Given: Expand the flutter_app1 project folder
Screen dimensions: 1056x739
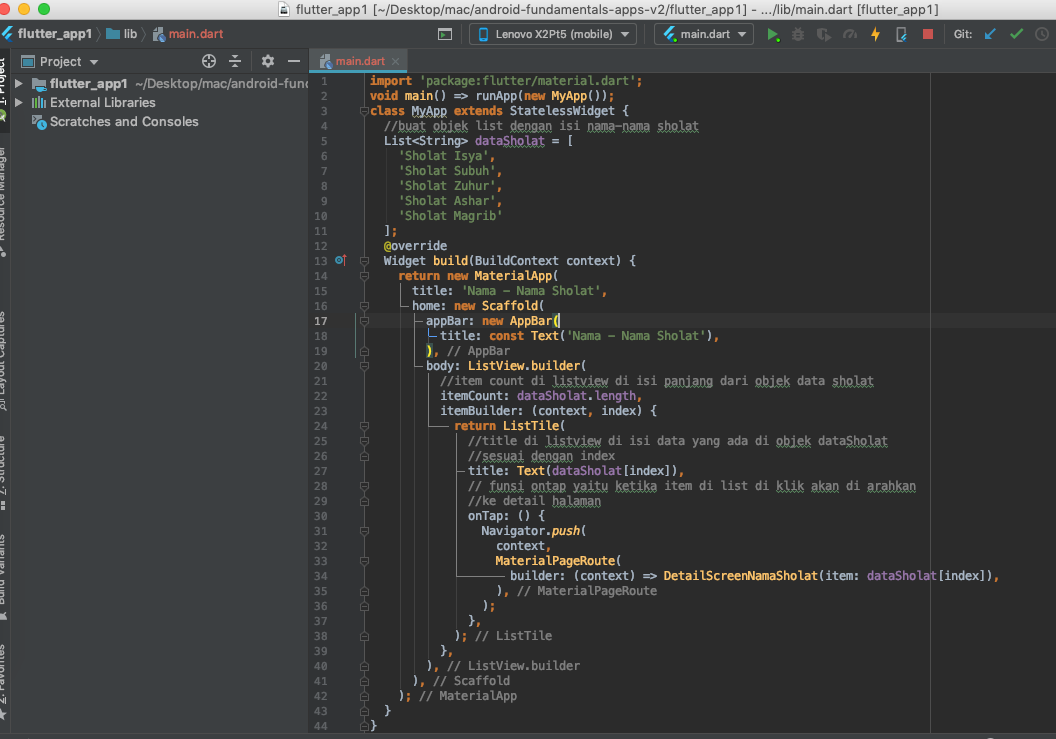Looking at the screenshot, I should pyautogui.click(x=19, y=83).
